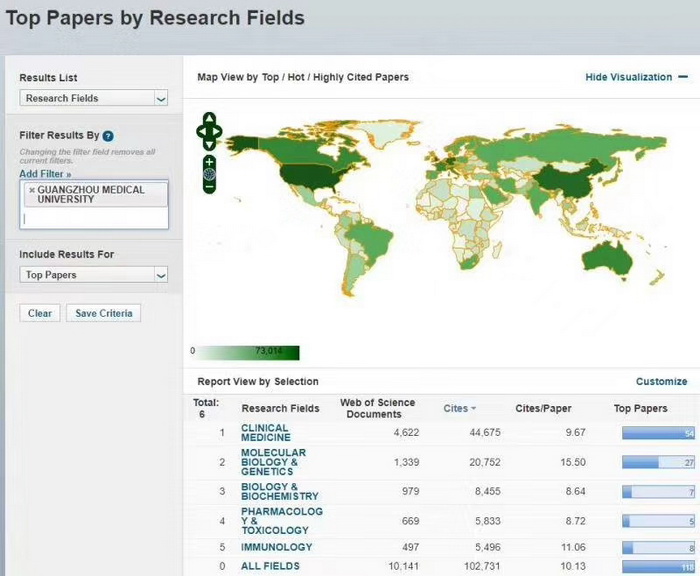Open Filter Results By help icon
The width and height of the screenshot is (700, 576).
(108, 136)
